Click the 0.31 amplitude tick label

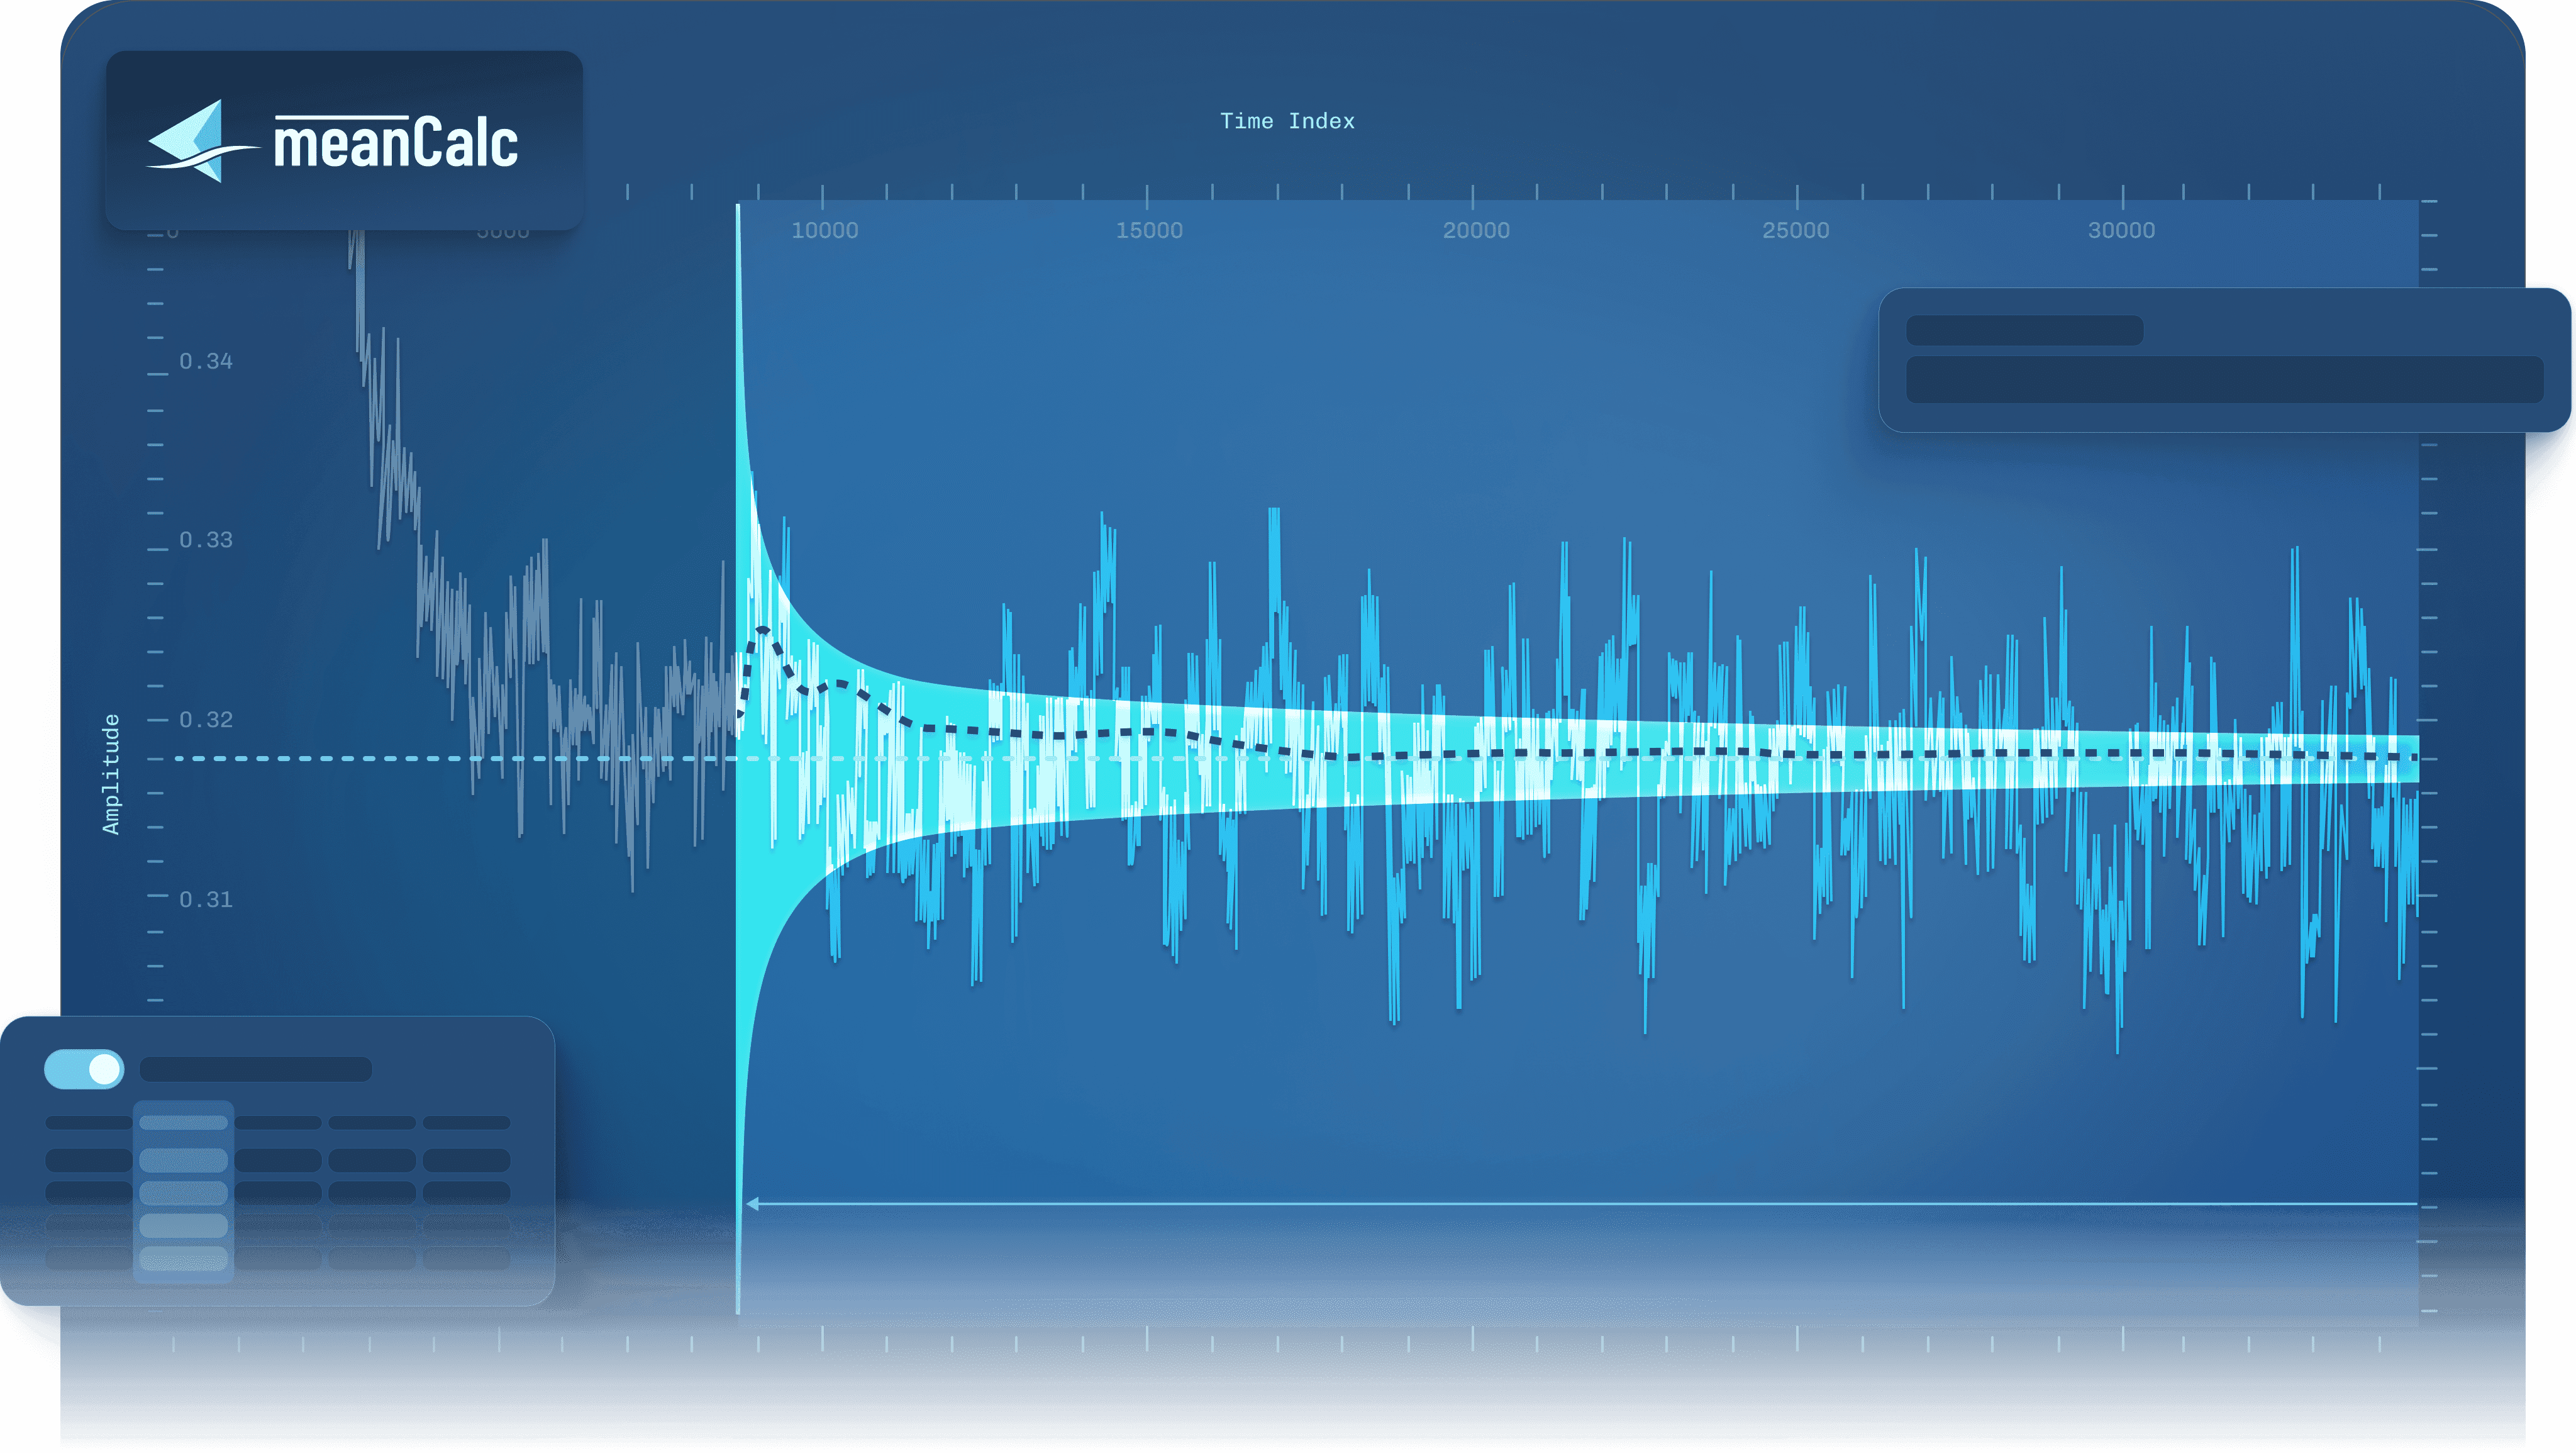205,899
